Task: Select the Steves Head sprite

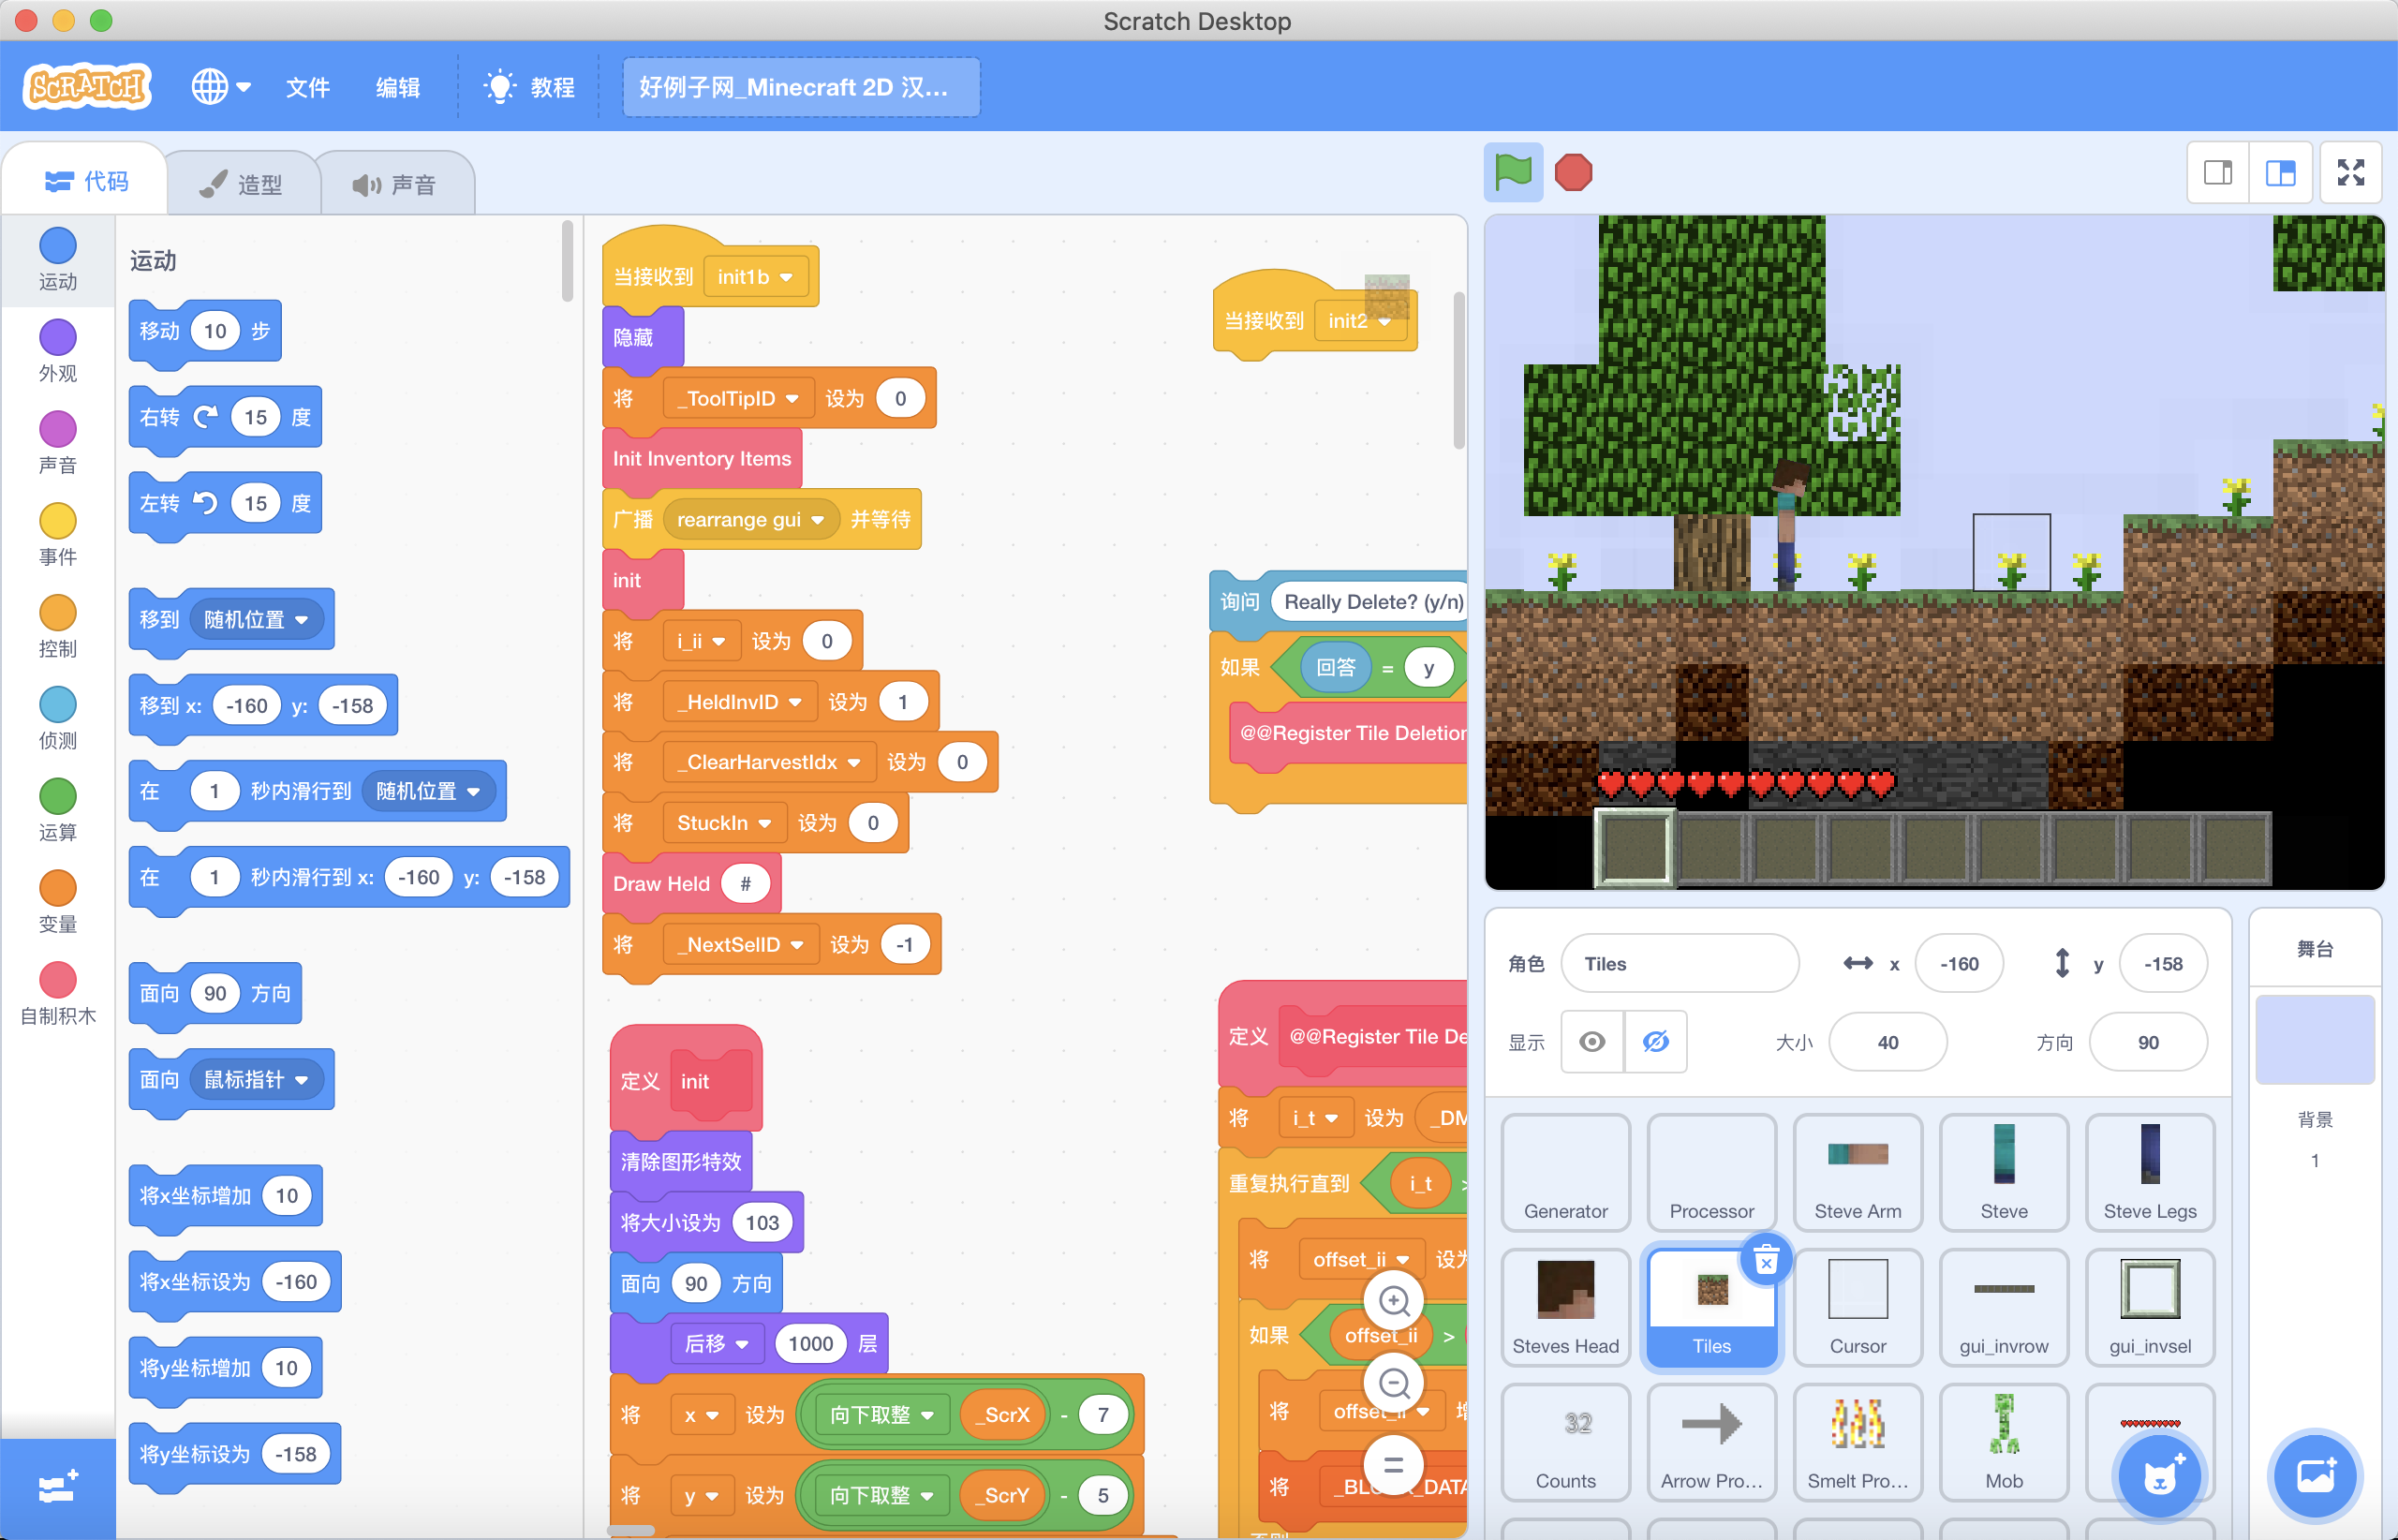Action: coord(1566,1308)
